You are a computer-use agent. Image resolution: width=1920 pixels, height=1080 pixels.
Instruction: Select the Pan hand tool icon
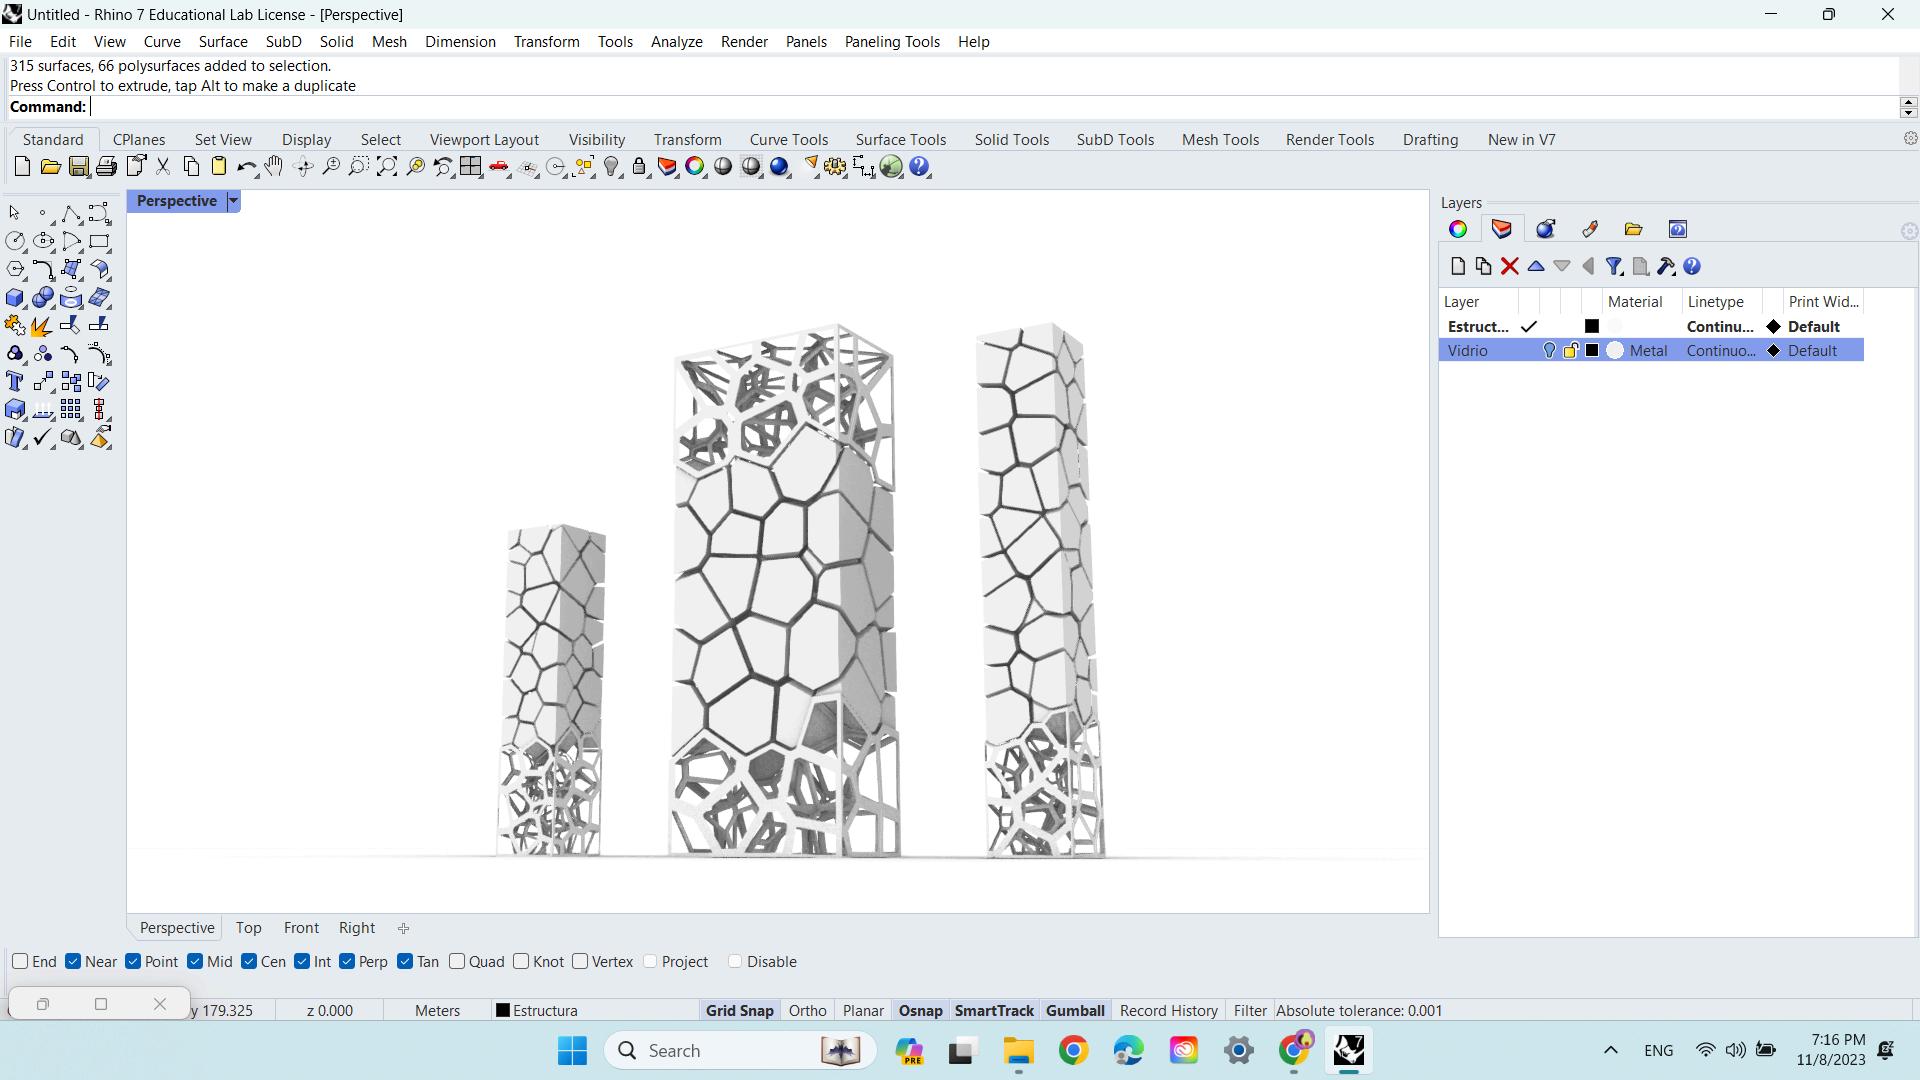(273, 167)
